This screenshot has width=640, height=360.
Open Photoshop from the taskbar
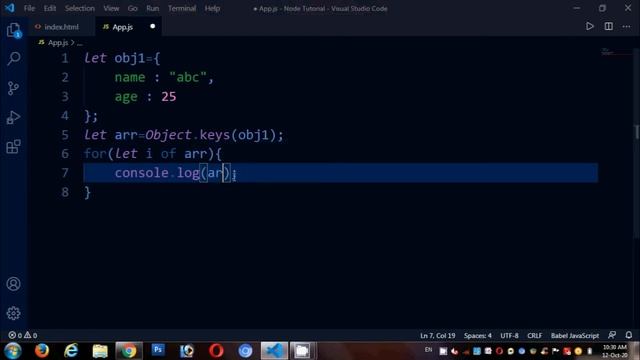click(x=158, y=350)
